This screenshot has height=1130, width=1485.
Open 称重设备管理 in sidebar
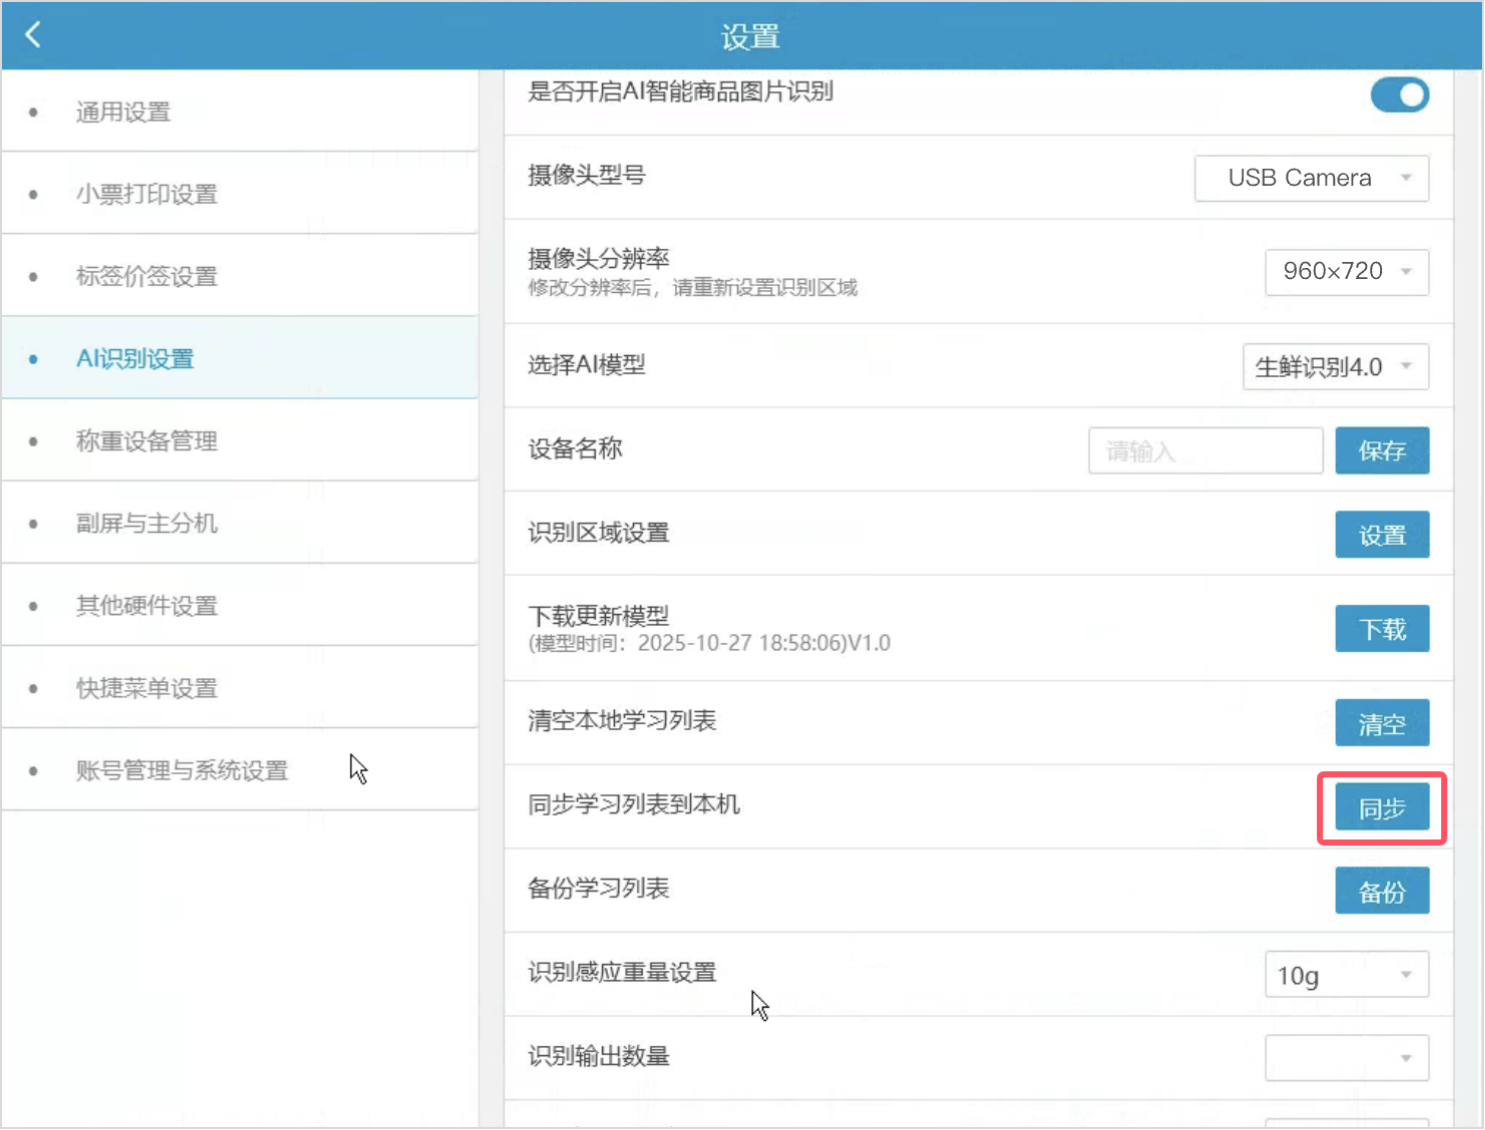240,441
